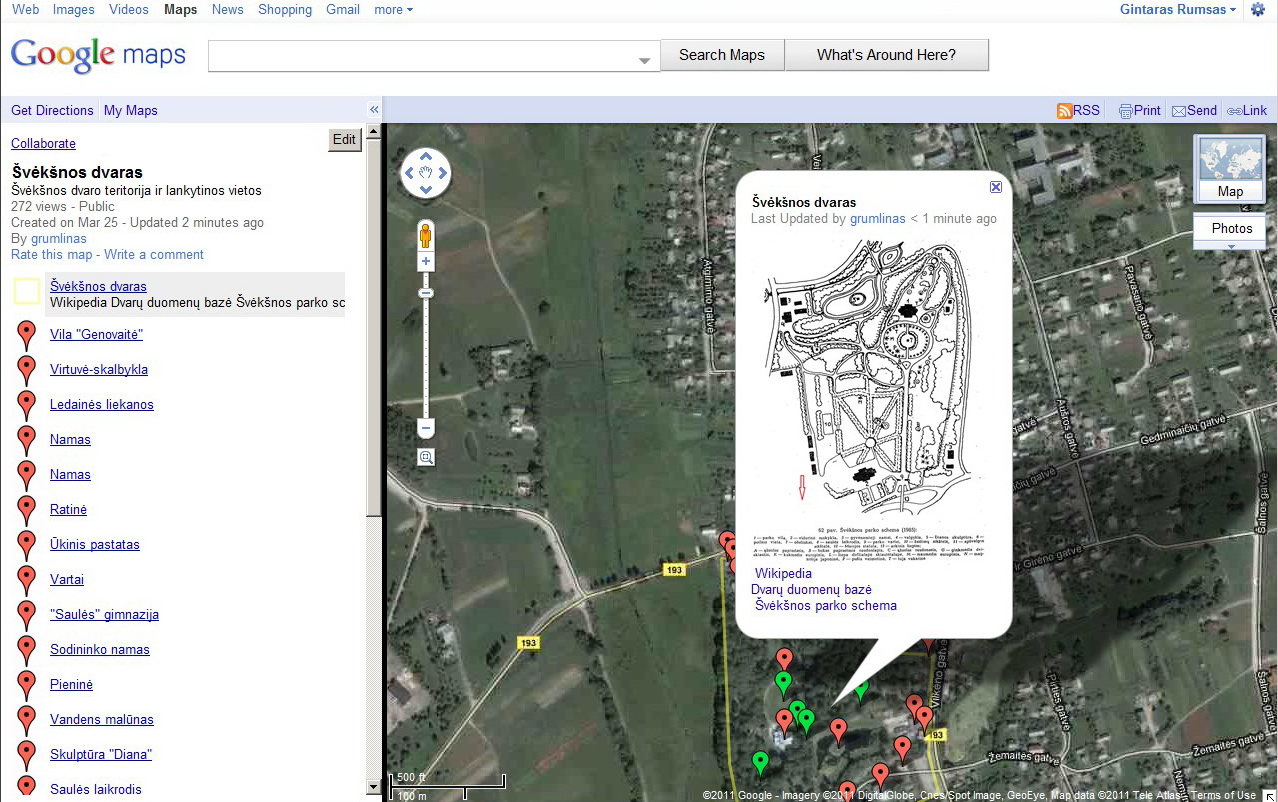The height and width of the screenshot is (802, 1278).
Task: Click the Print icon link
Action: pyautogui.click(x=1126, y=111)
